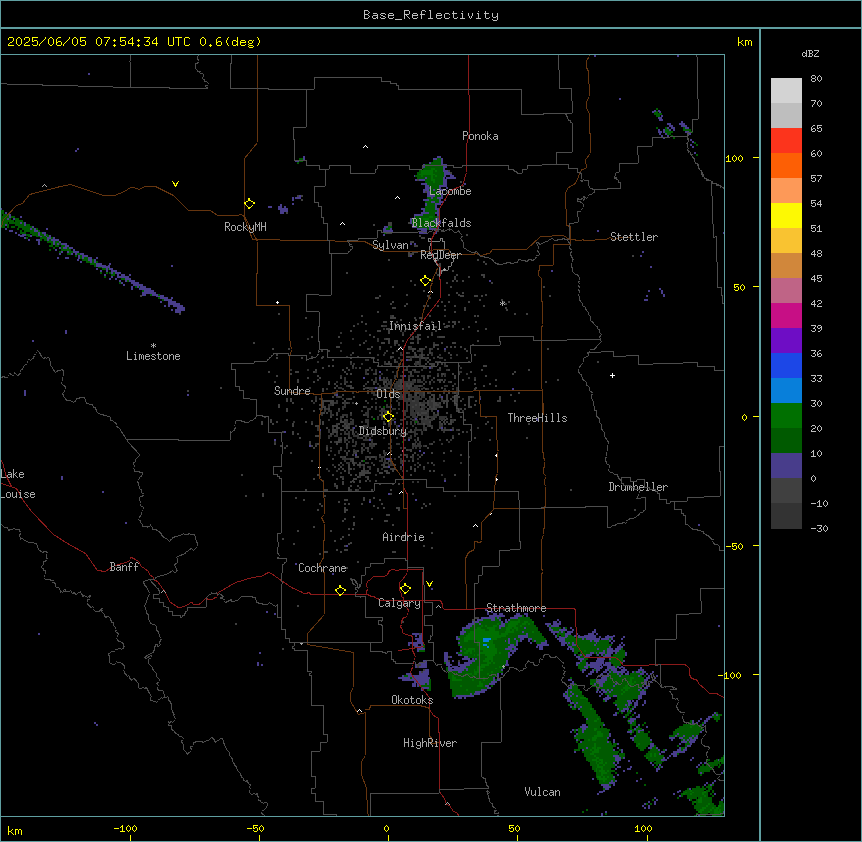Click the Stettler town label
862x842 pixels.
(x=634, y=237)
